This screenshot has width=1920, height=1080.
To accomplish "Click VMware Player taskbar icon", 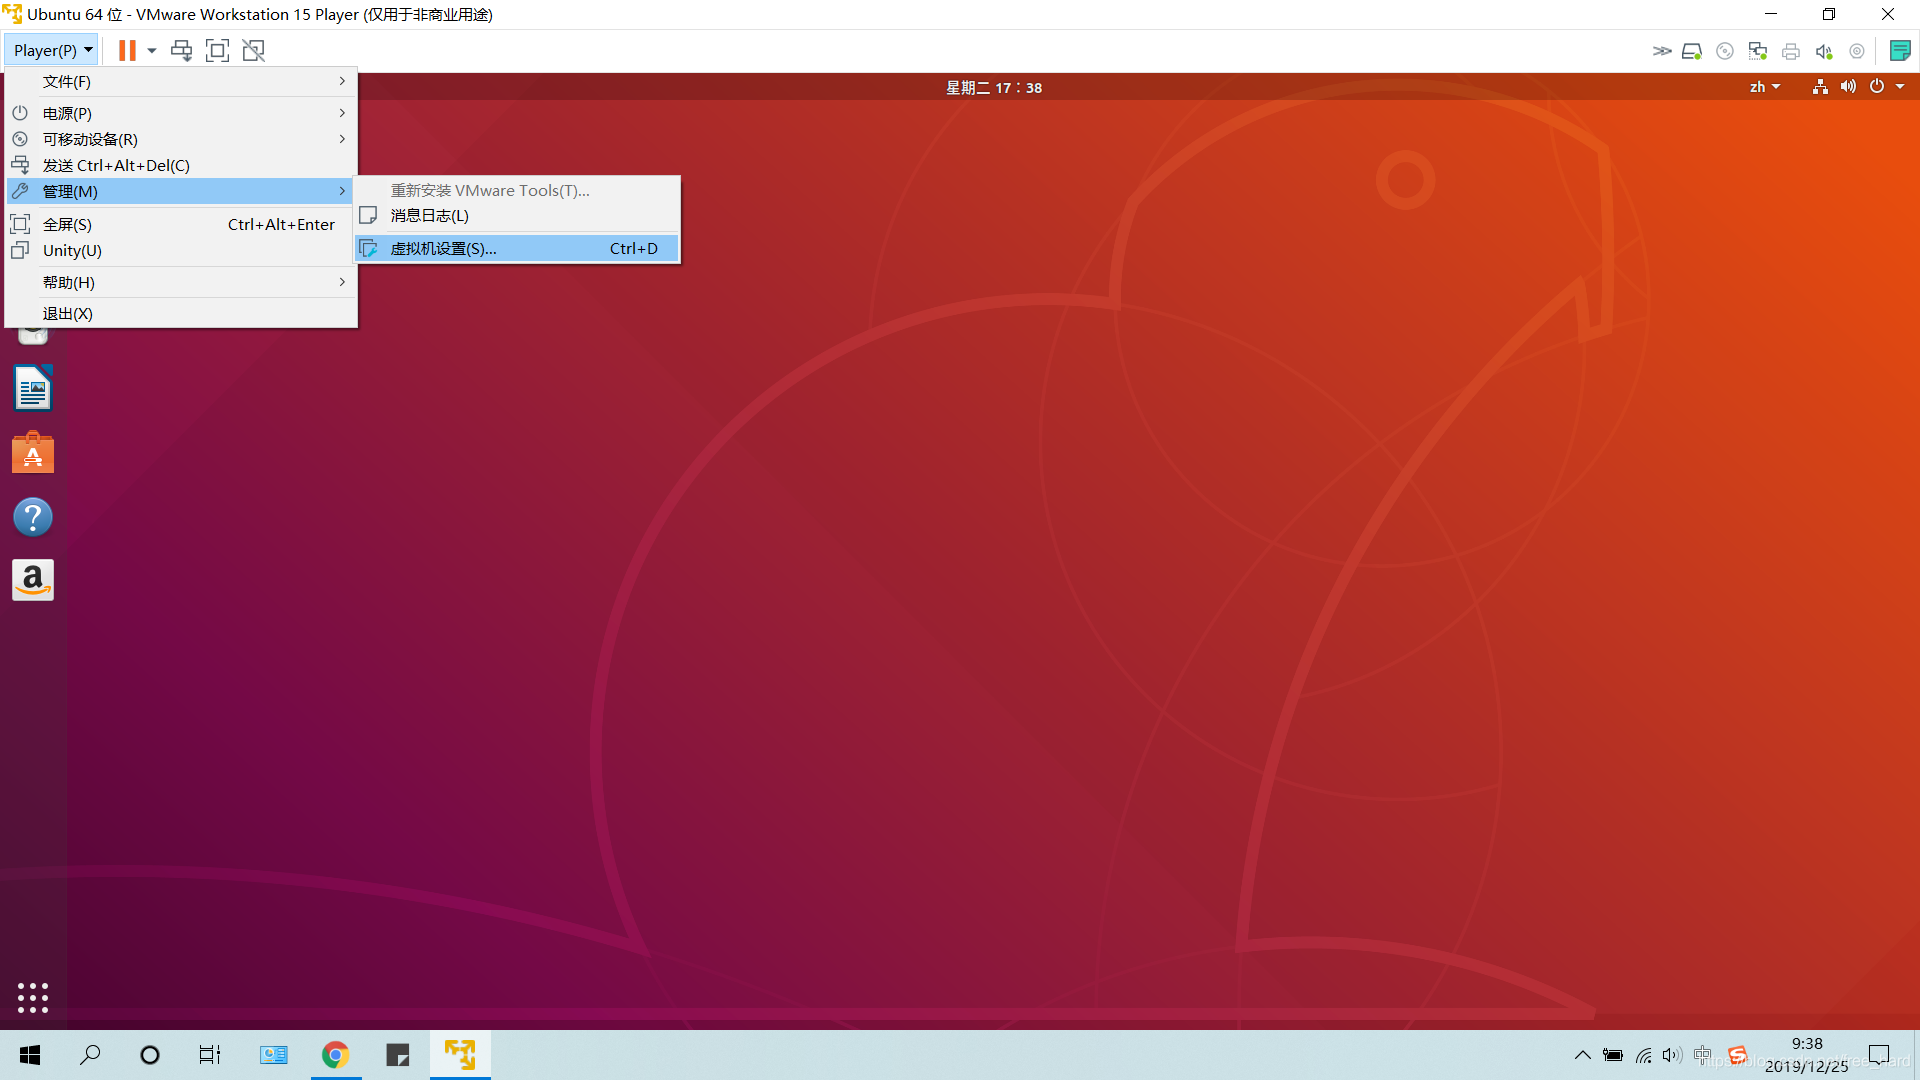I will click(460, 1055).
